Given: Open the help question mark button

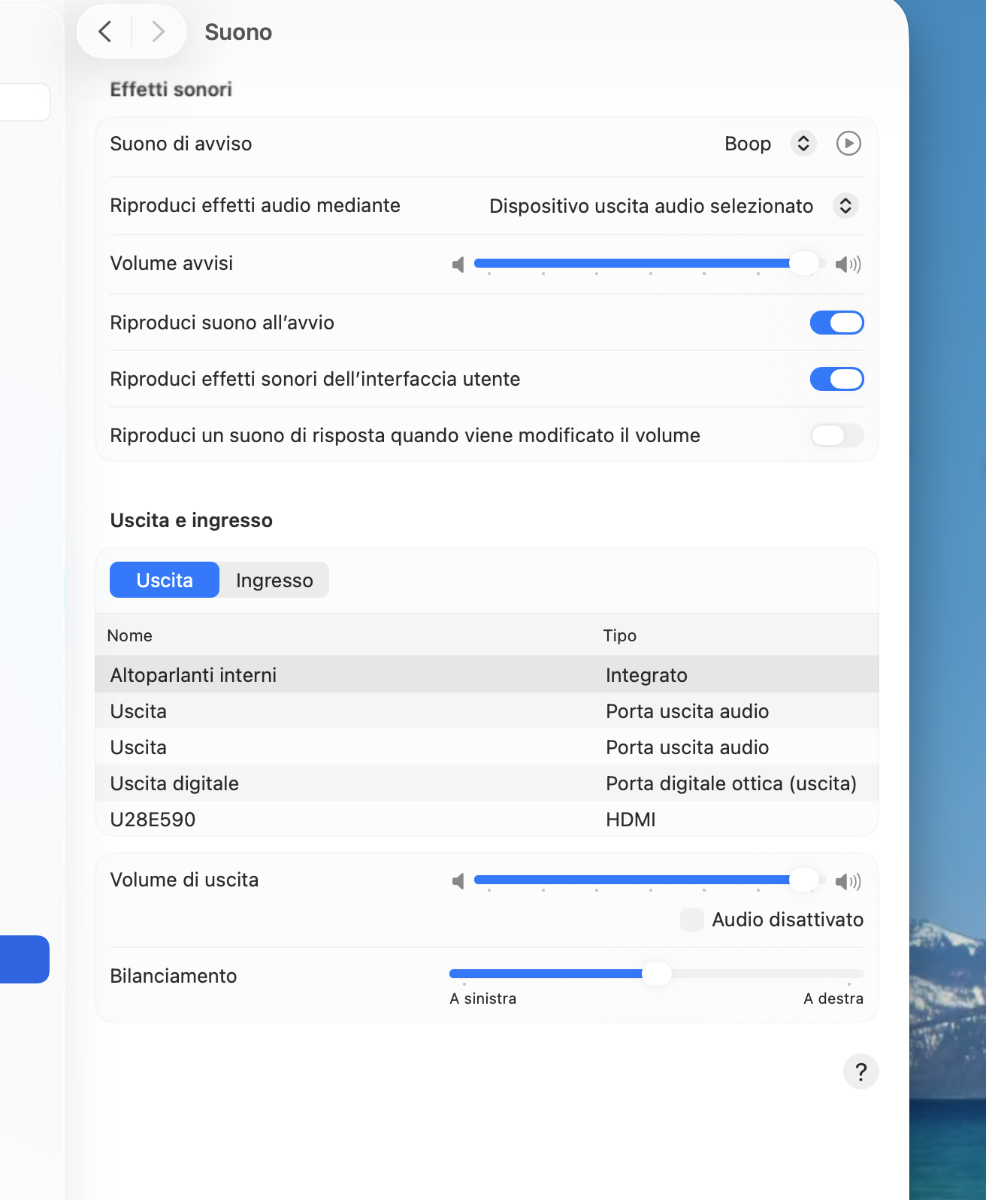Looking at the screenshot, I should (861, 1072).
